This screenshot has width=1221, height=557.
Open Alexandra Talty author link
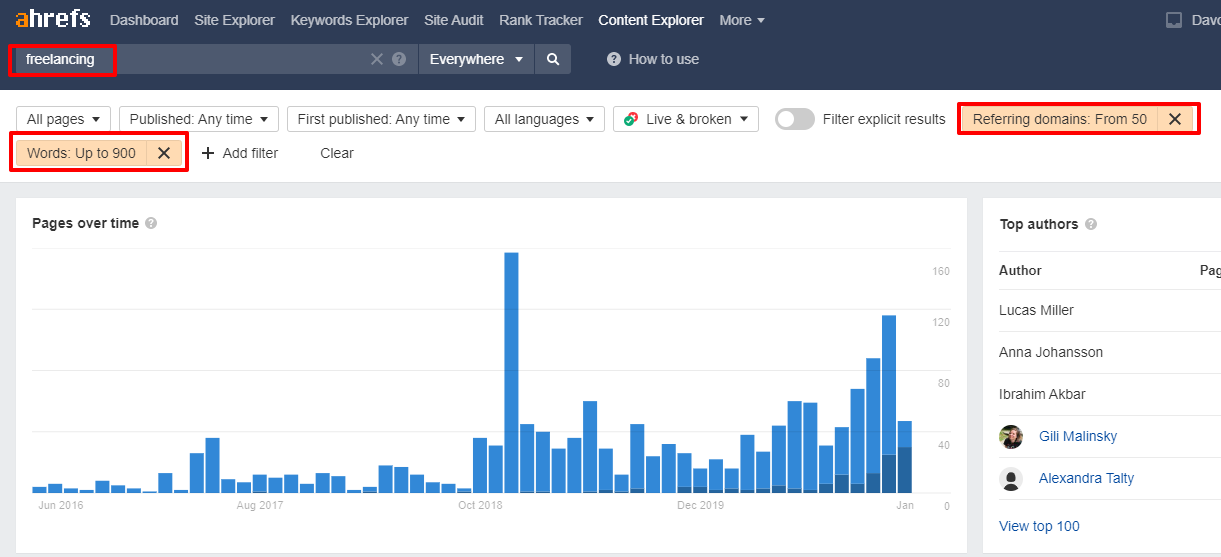1086,478
